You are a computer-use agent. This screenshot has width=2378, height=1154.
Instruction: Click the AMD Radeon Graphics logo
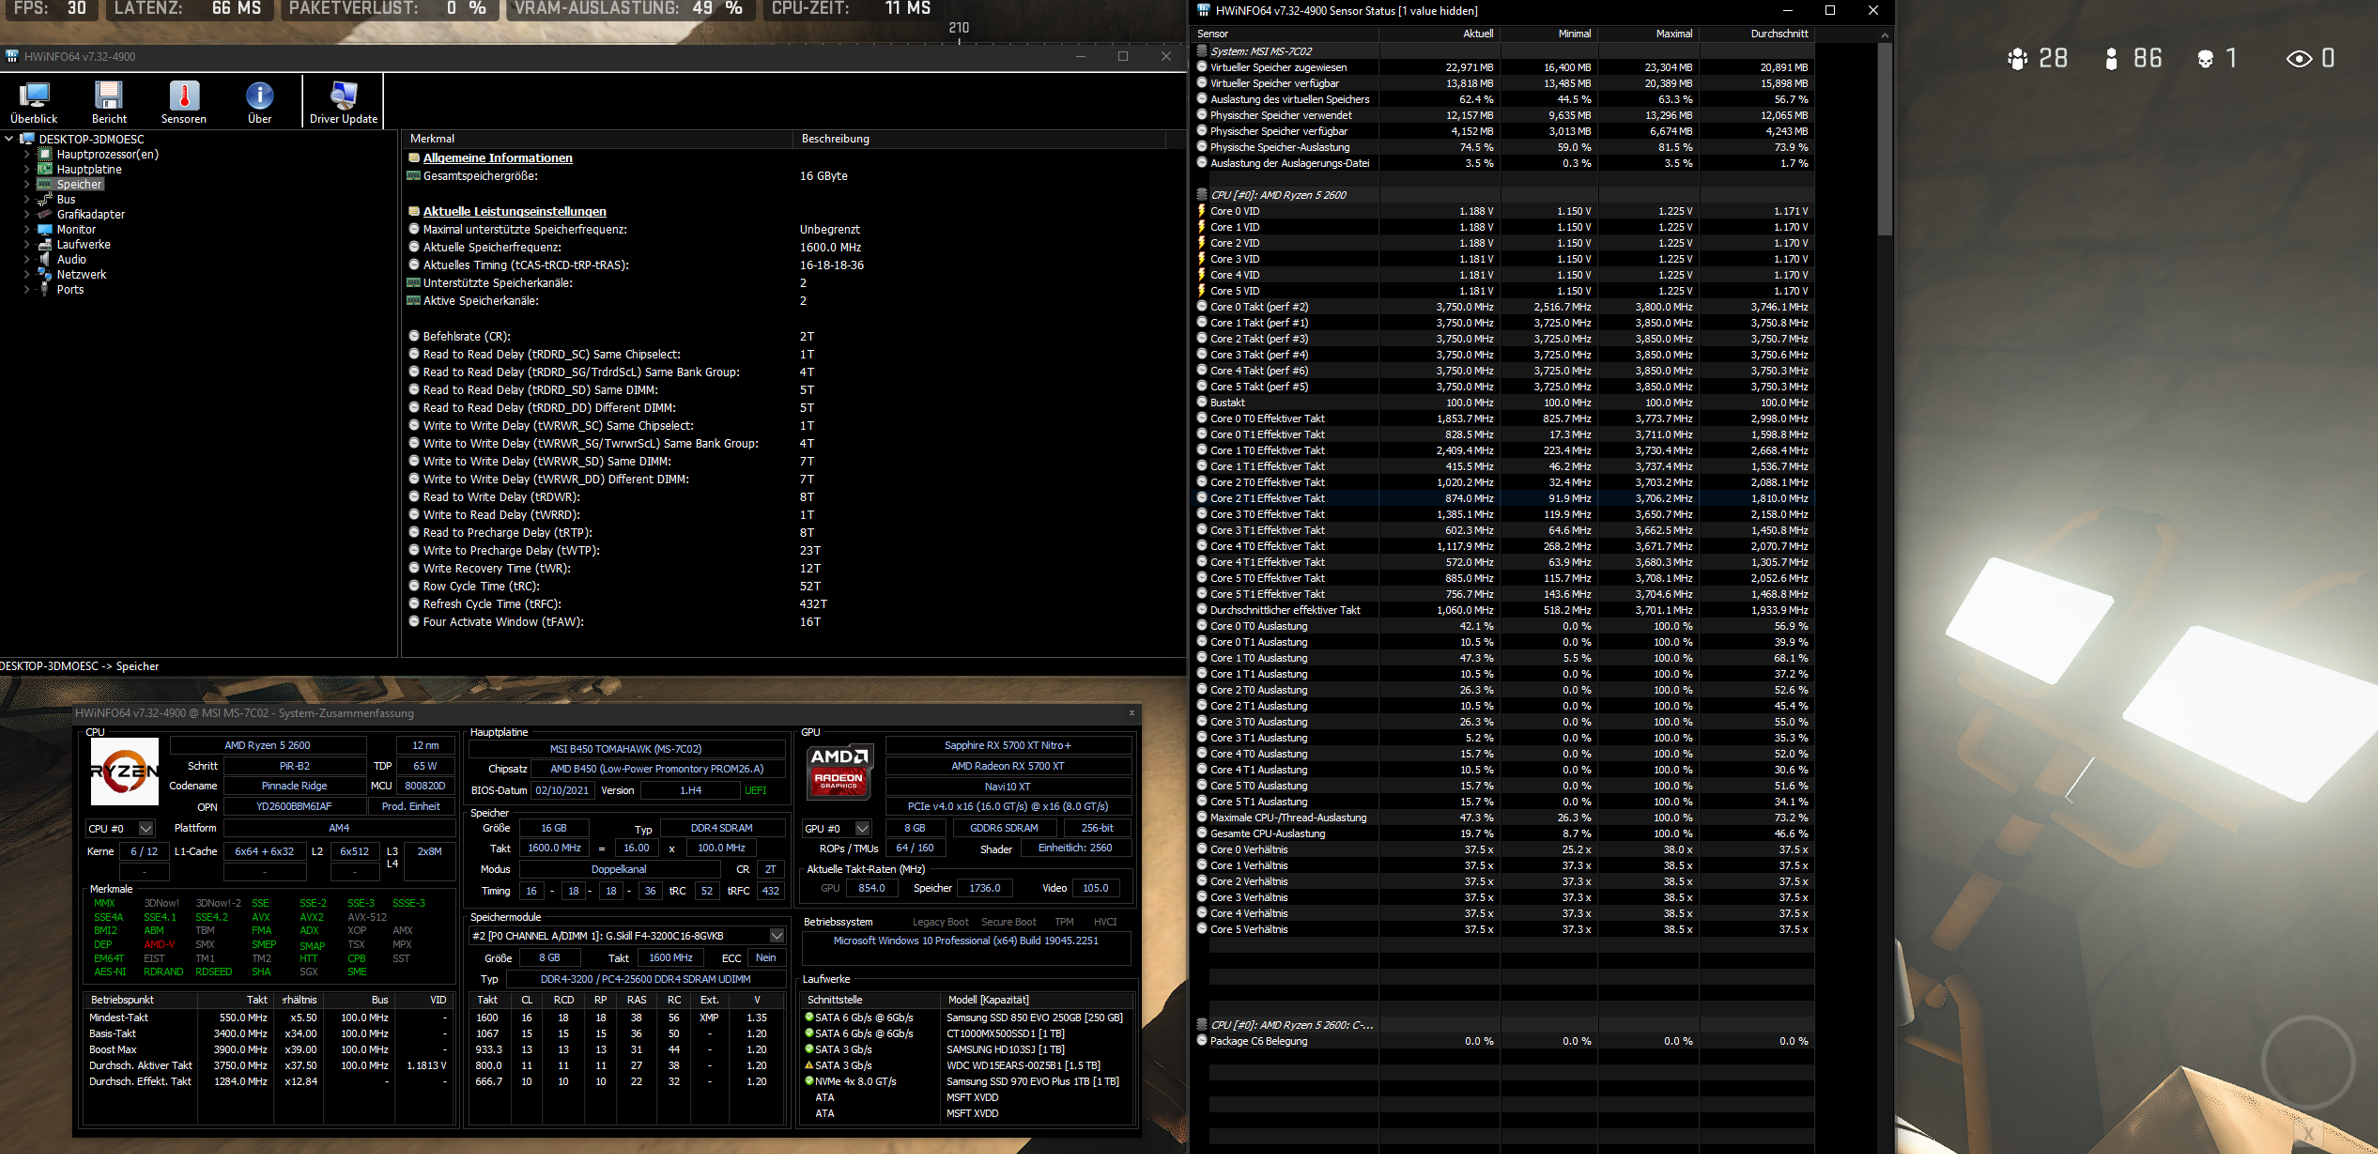pos(839,770)
